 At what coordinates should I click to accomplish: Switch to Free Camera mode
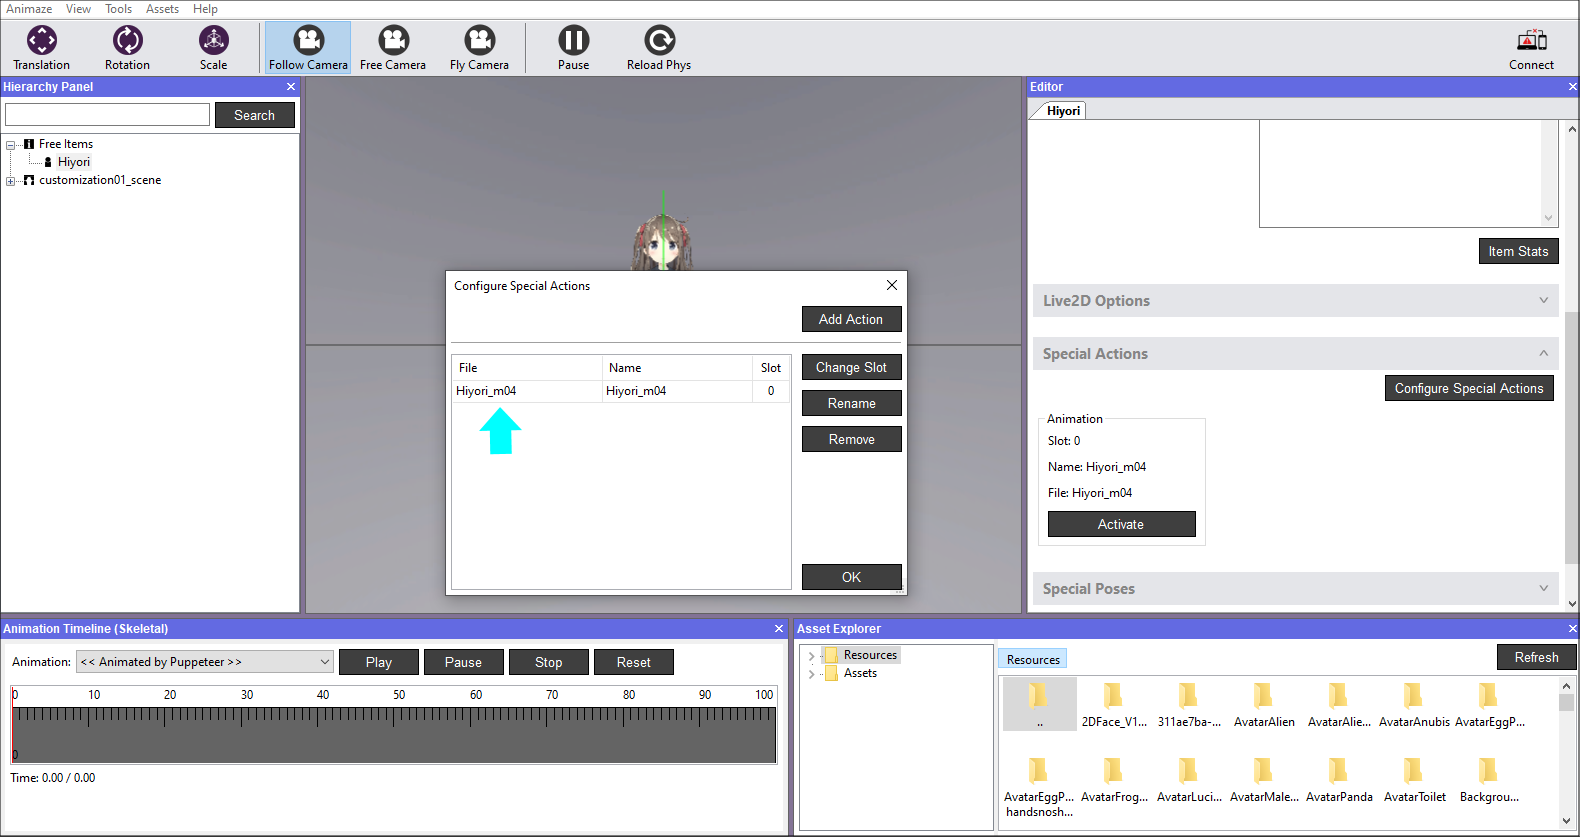[393, 48]
